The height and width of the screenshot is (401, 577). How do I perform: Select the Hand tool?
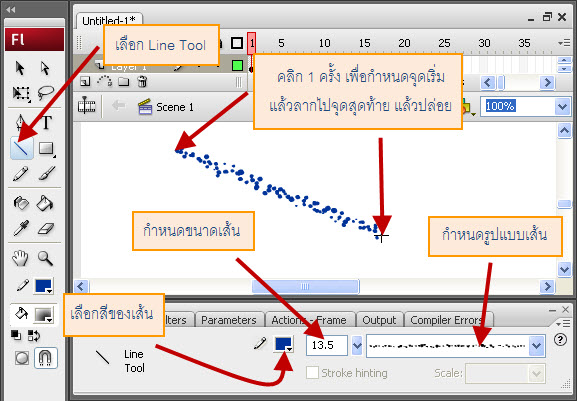(x=20, y=258)
